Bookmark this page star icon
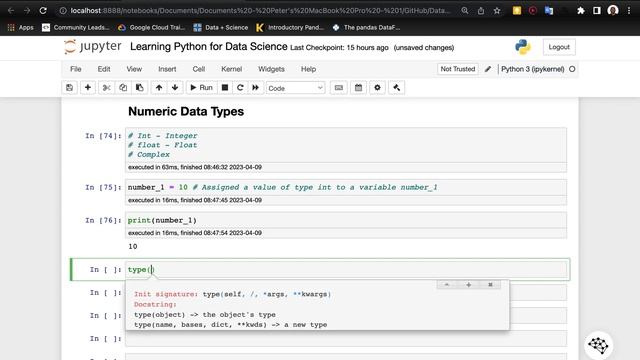 click(x=497, y=11)
